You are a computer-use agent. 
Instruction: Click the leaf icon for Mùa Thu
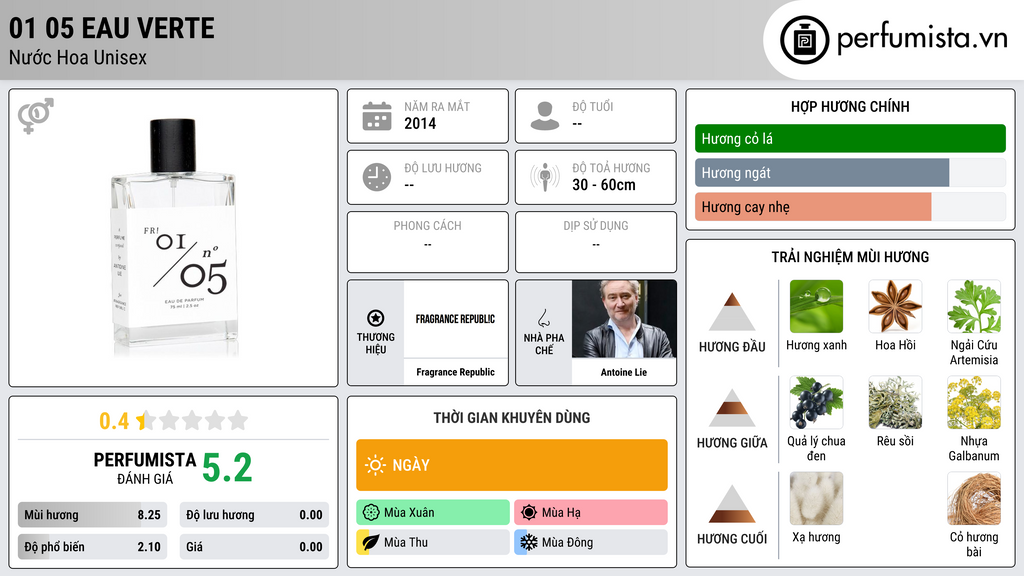(370, 542)
